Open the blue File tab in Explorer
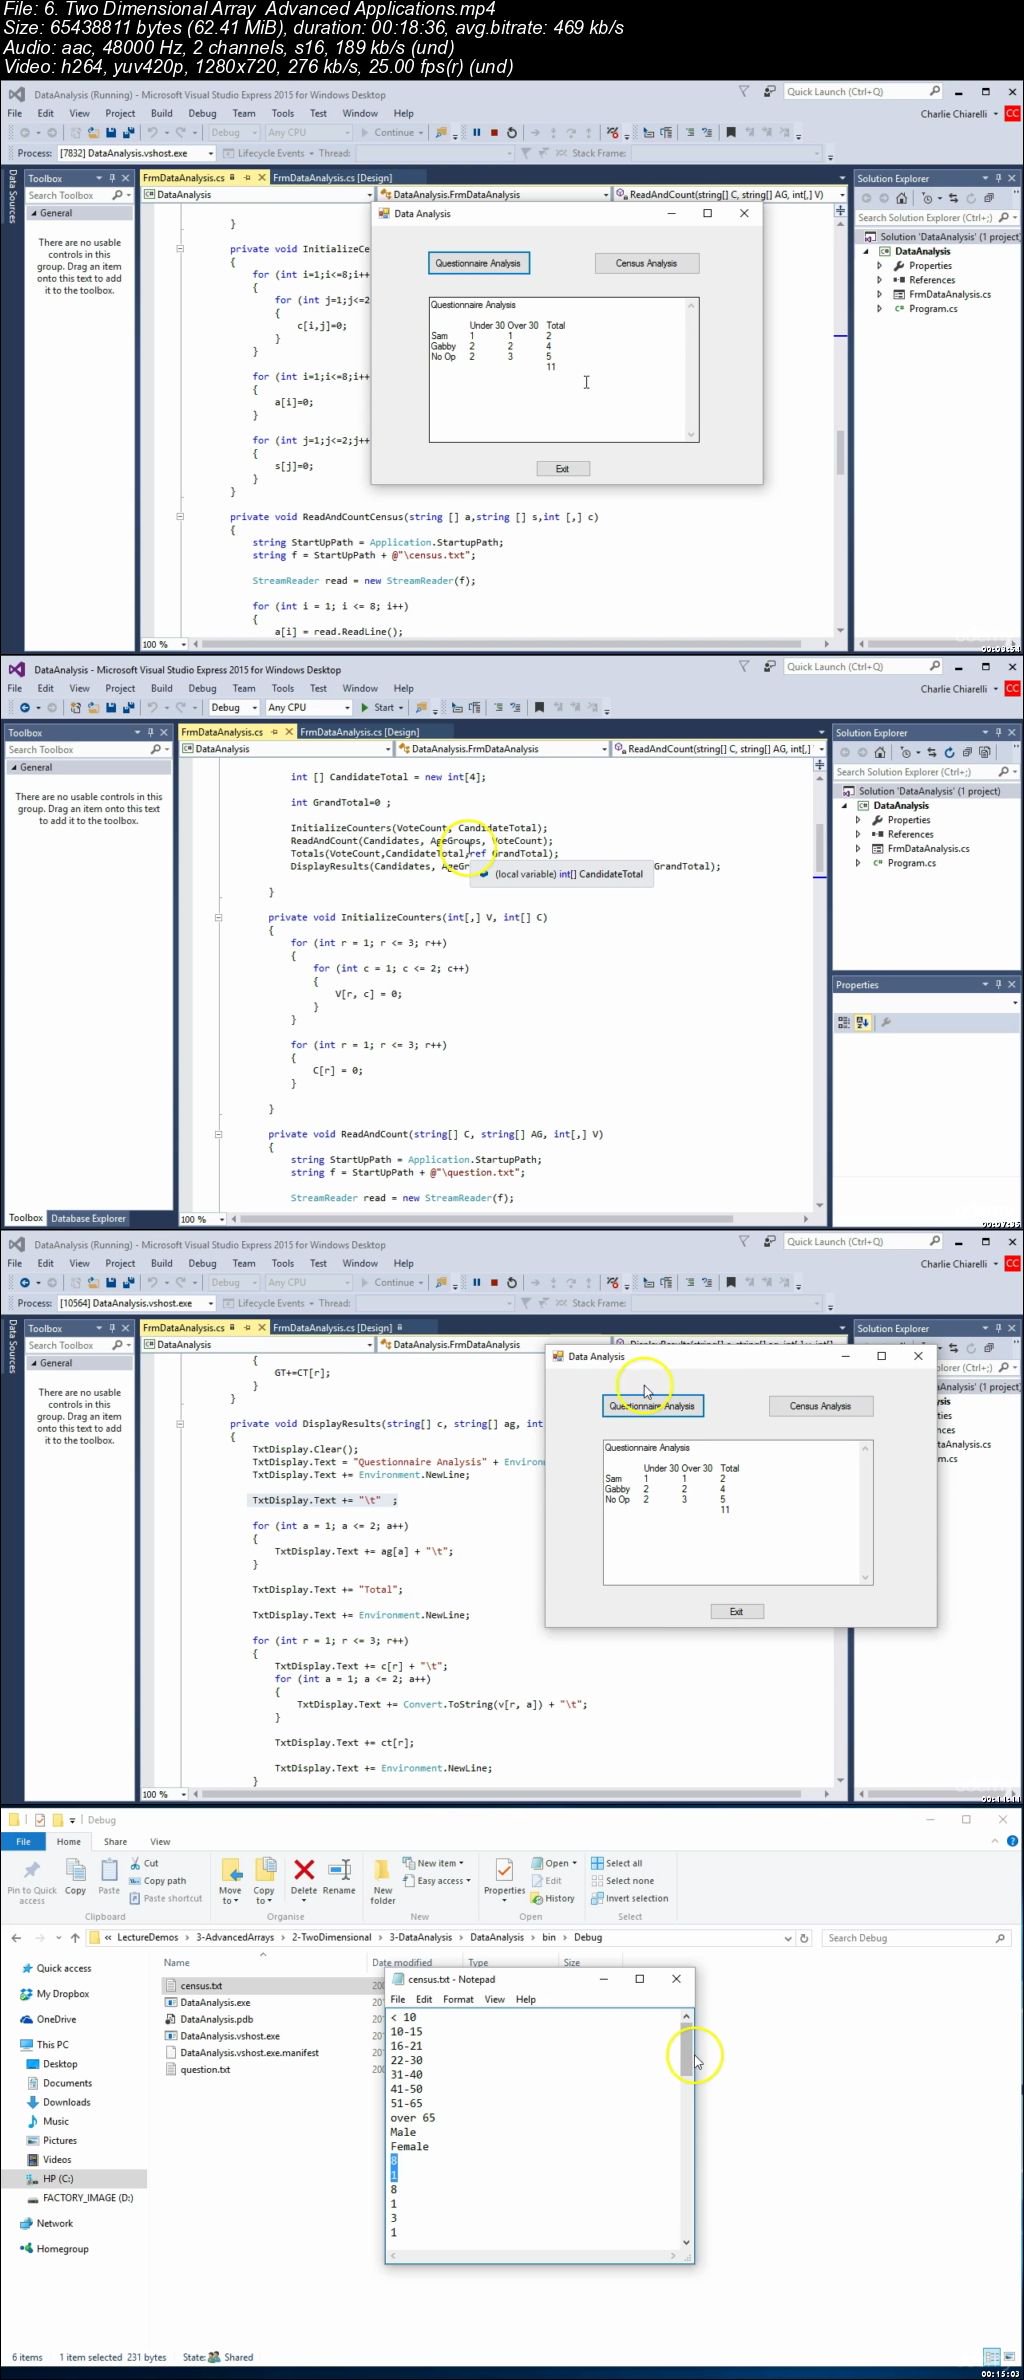 tap(23, 1841)
